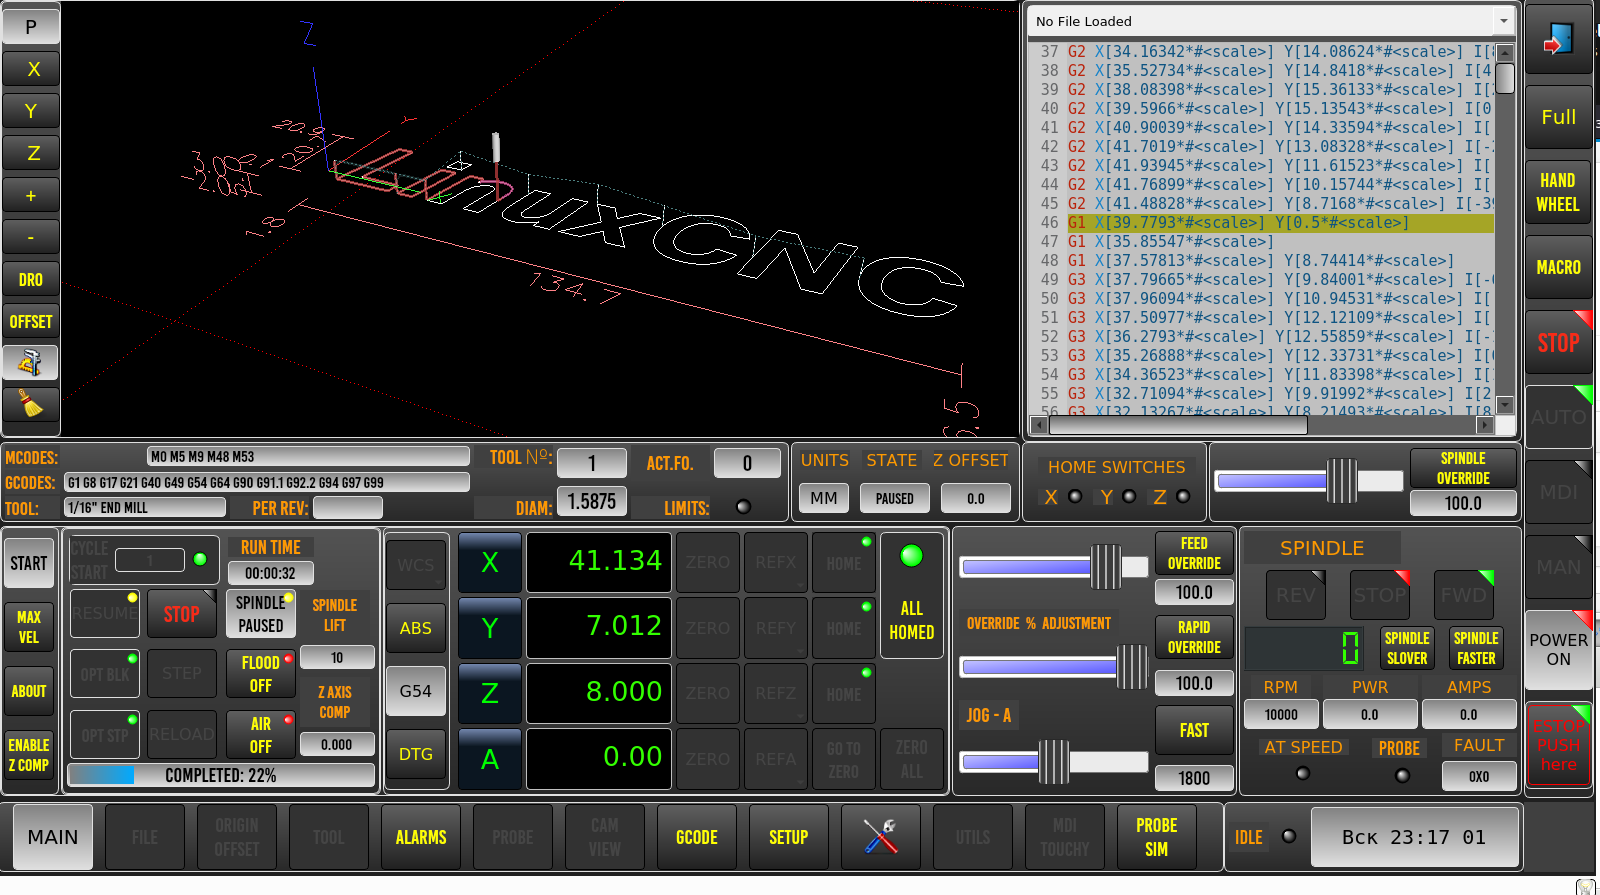The width and height of the screenshot is (1600, 895).
Task: Toggle DRO display in the plot
Action: tap(30, 279)
